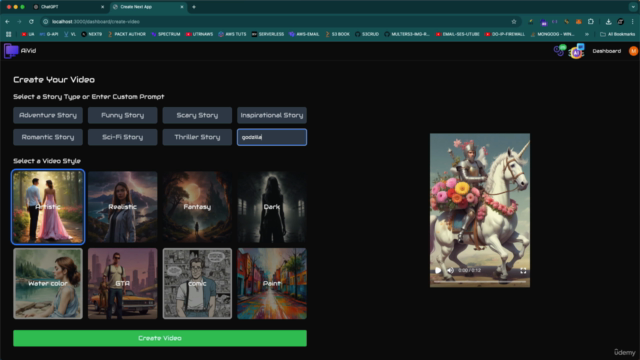Click the AiVid logo icon
Image resolution: width=640 pixels, height=360 pixels.
(11, 51)
